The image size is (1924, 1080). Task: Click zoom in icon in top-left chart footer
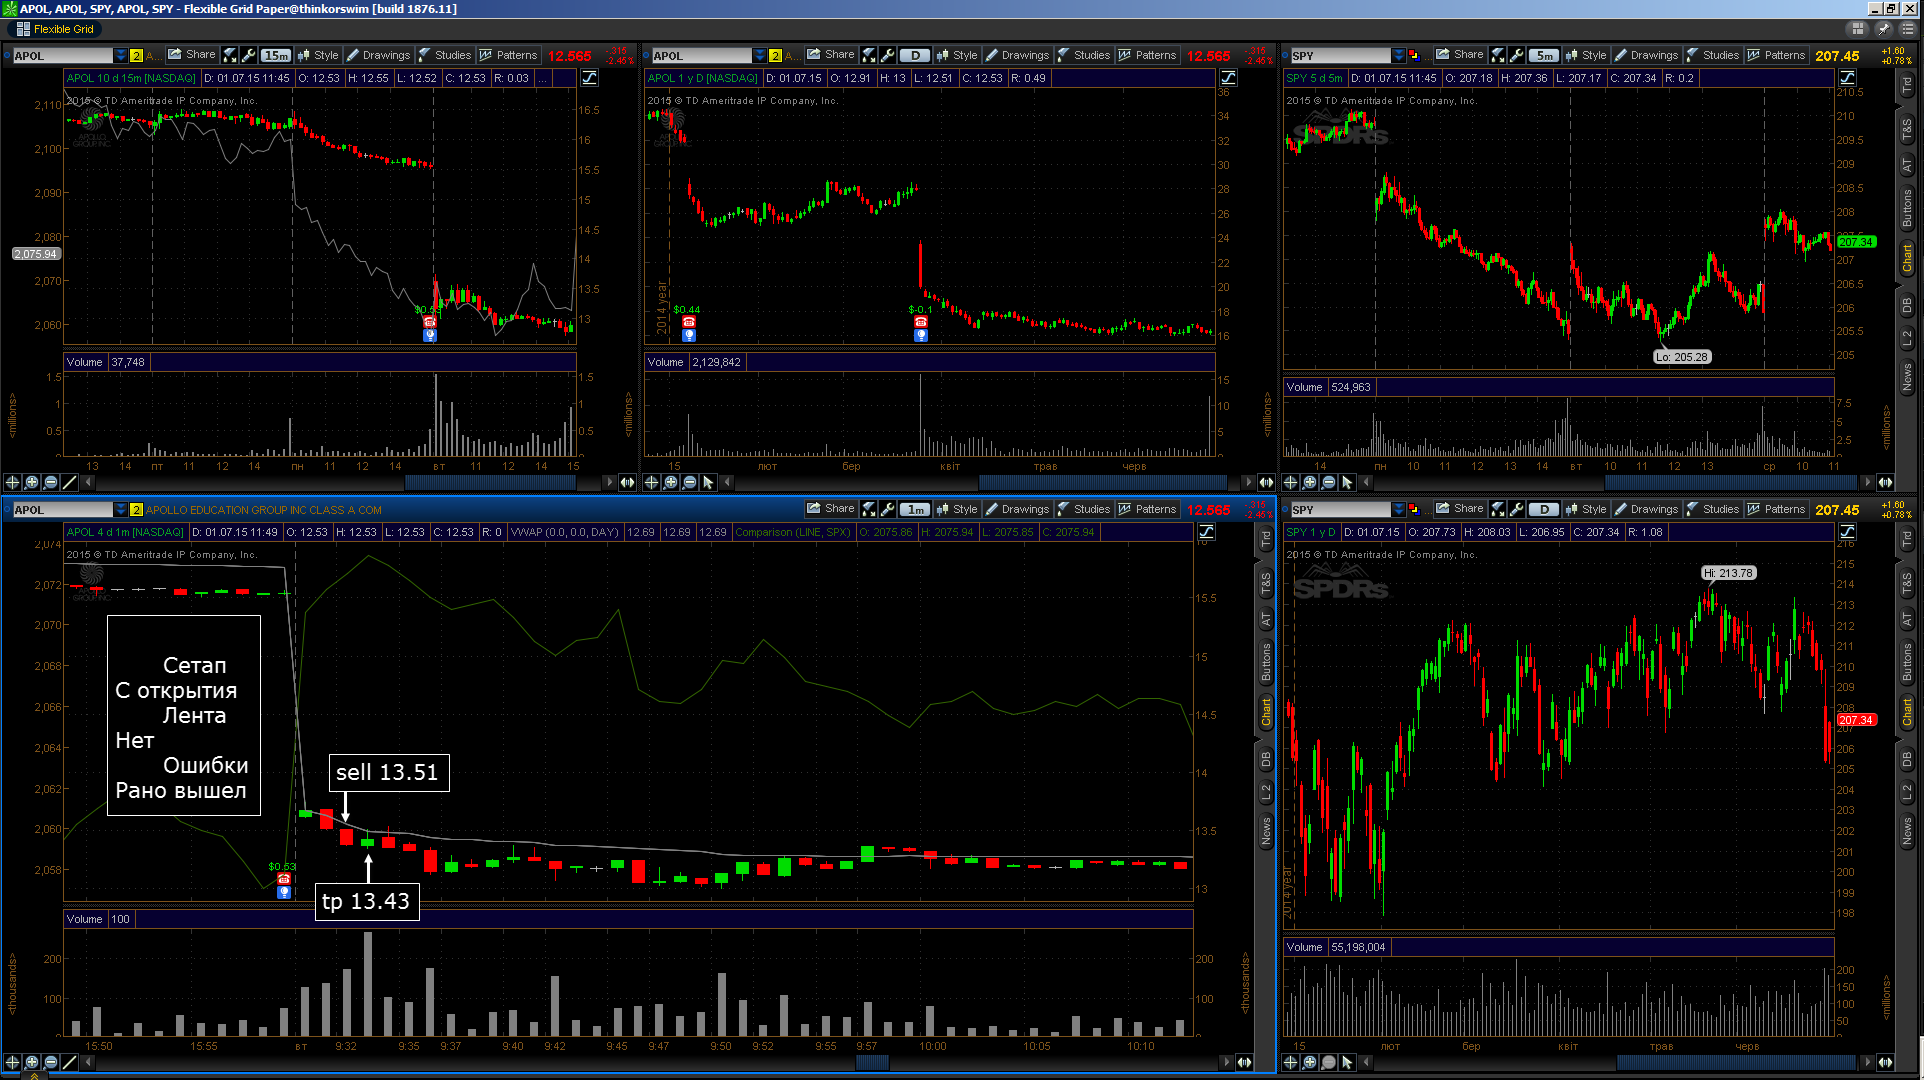coord(32,482)
